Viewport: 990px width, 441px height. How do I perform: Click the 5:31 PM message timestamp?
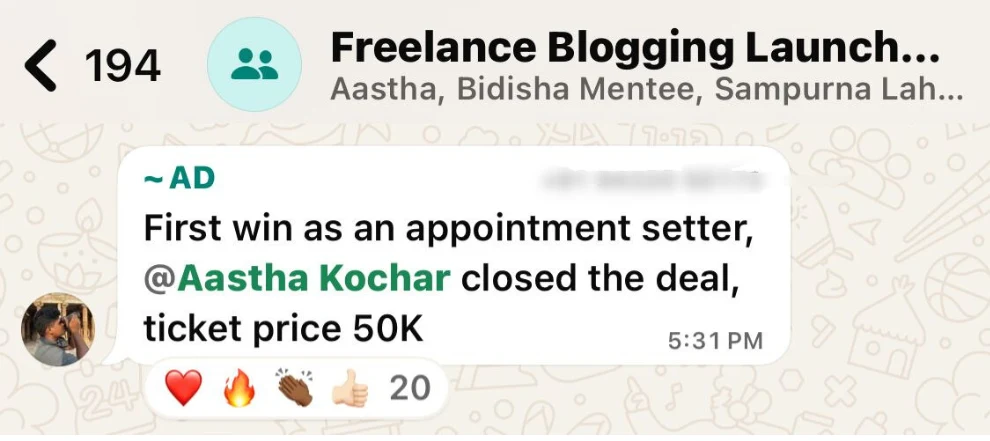pyautogui.click(x=715, y=341)
